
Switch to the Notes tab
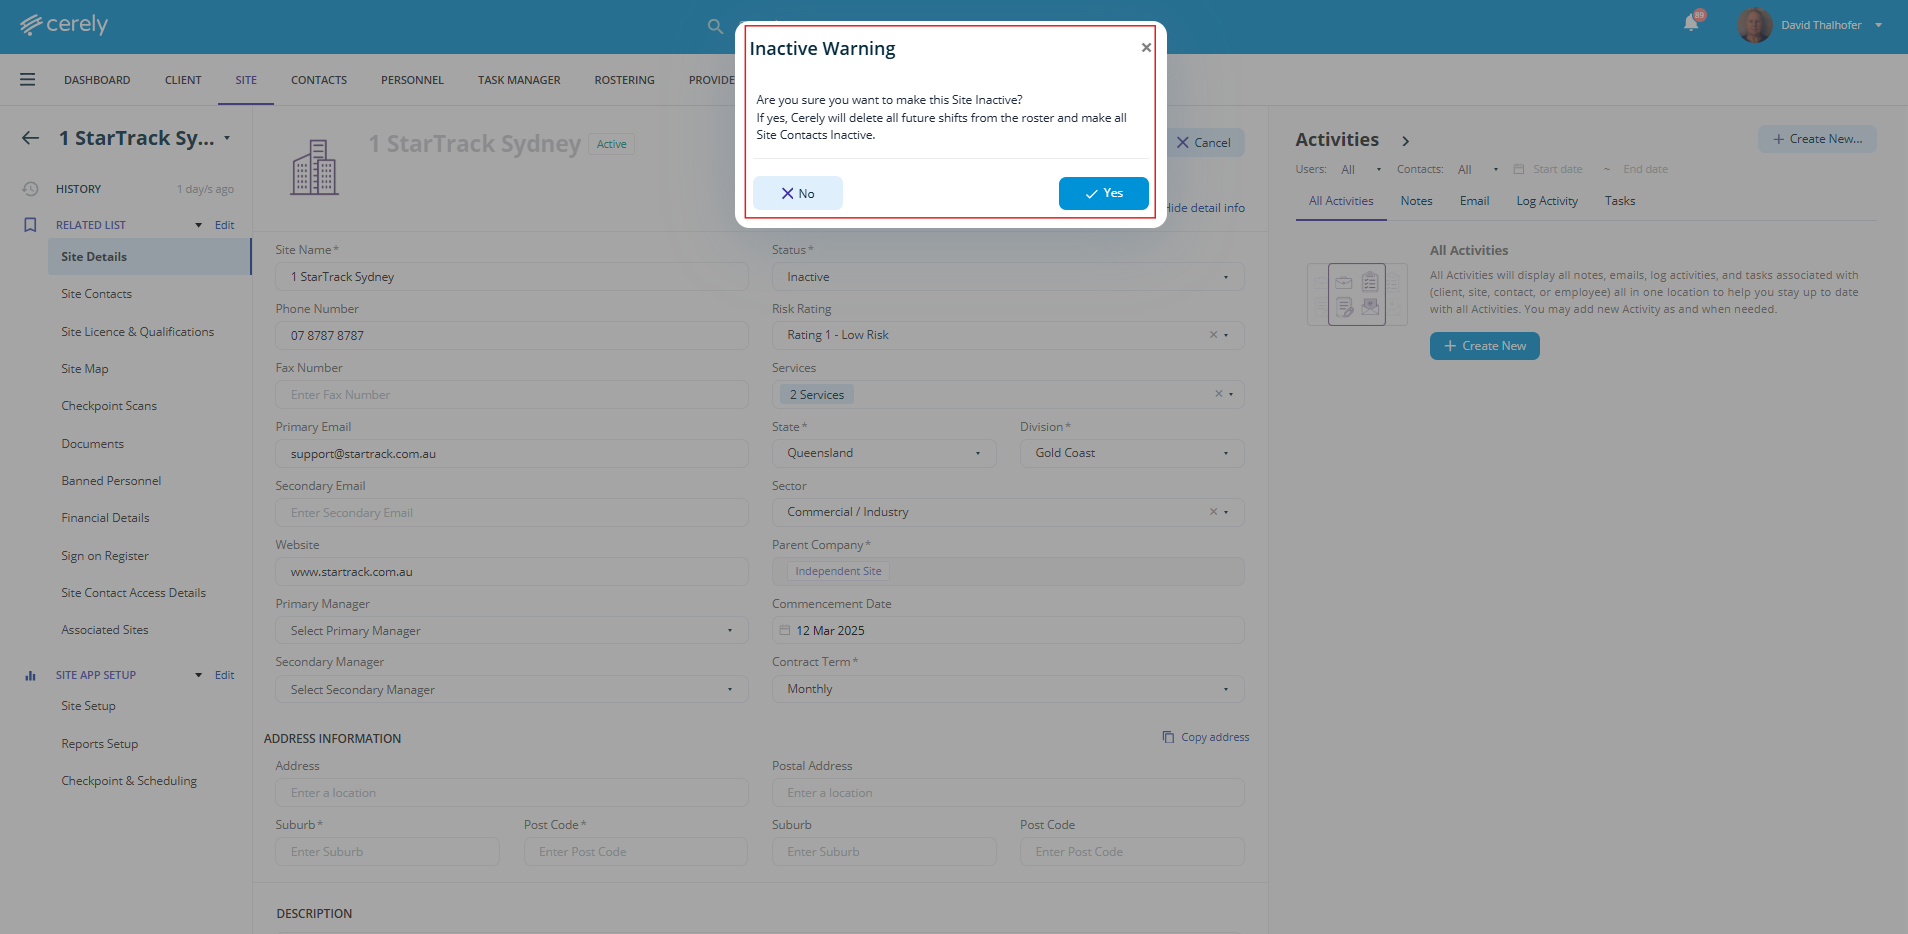coord(1416,201)
